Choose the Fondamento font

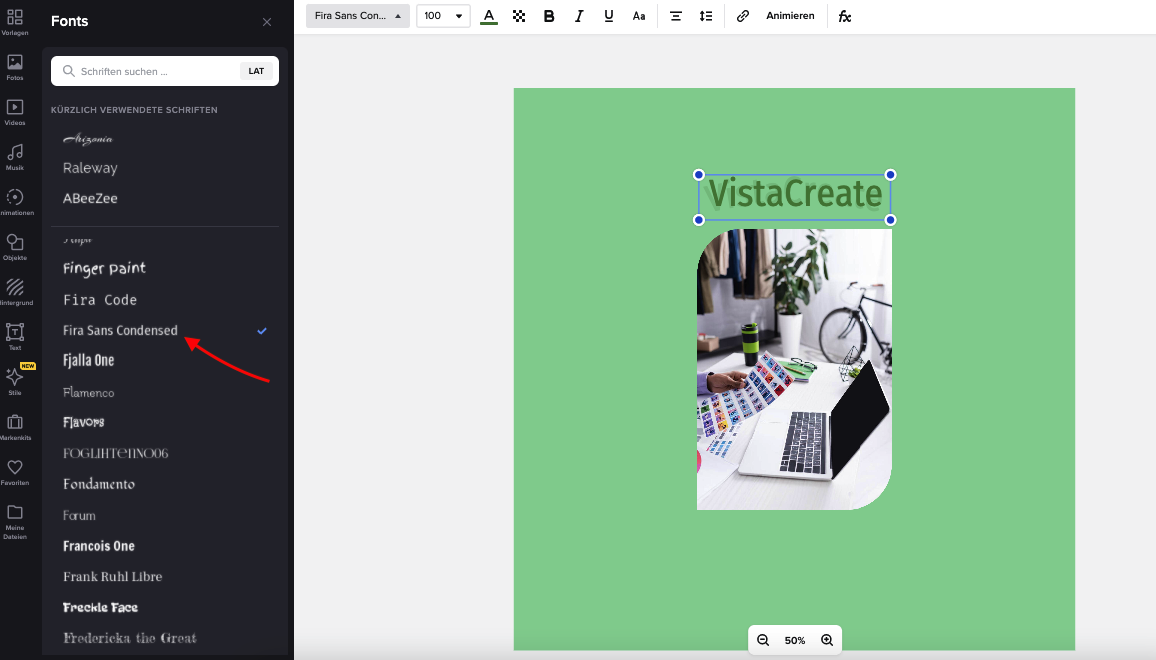[x=99, y=484]
